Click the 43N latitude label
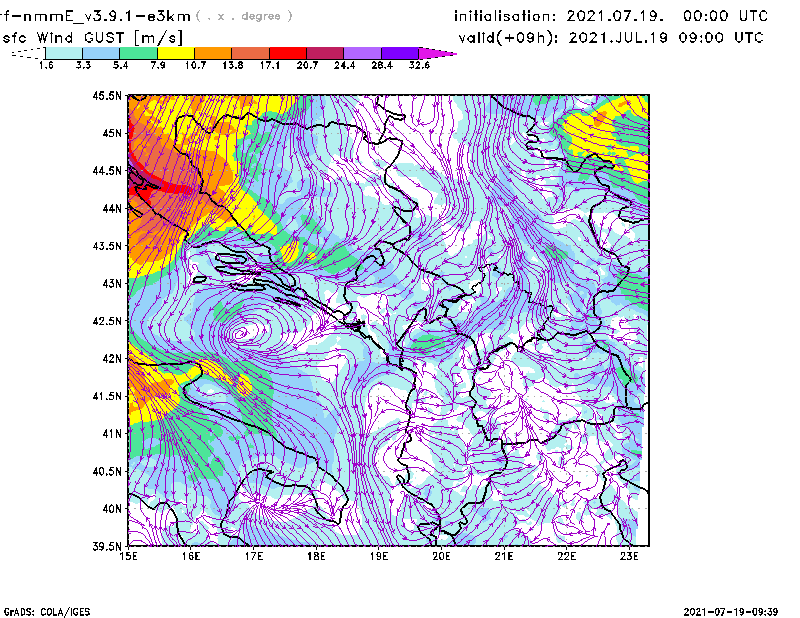The height and width of the screenshot is (618, 800). [112, 283]
